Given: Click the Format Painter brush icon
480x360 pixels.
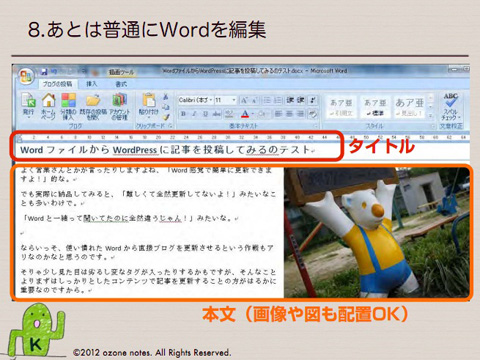Looking at the screenshot, I should tap(166, 117).
